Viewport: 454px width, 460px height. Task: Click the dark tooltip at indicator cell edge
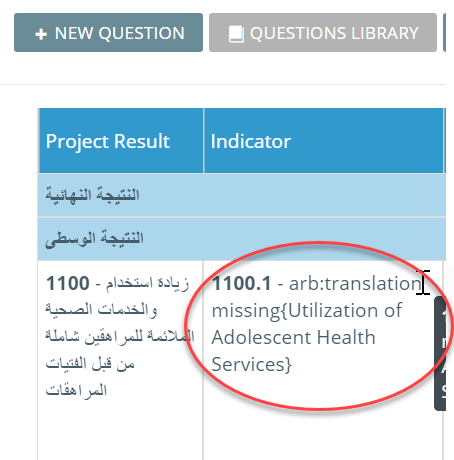440,353
